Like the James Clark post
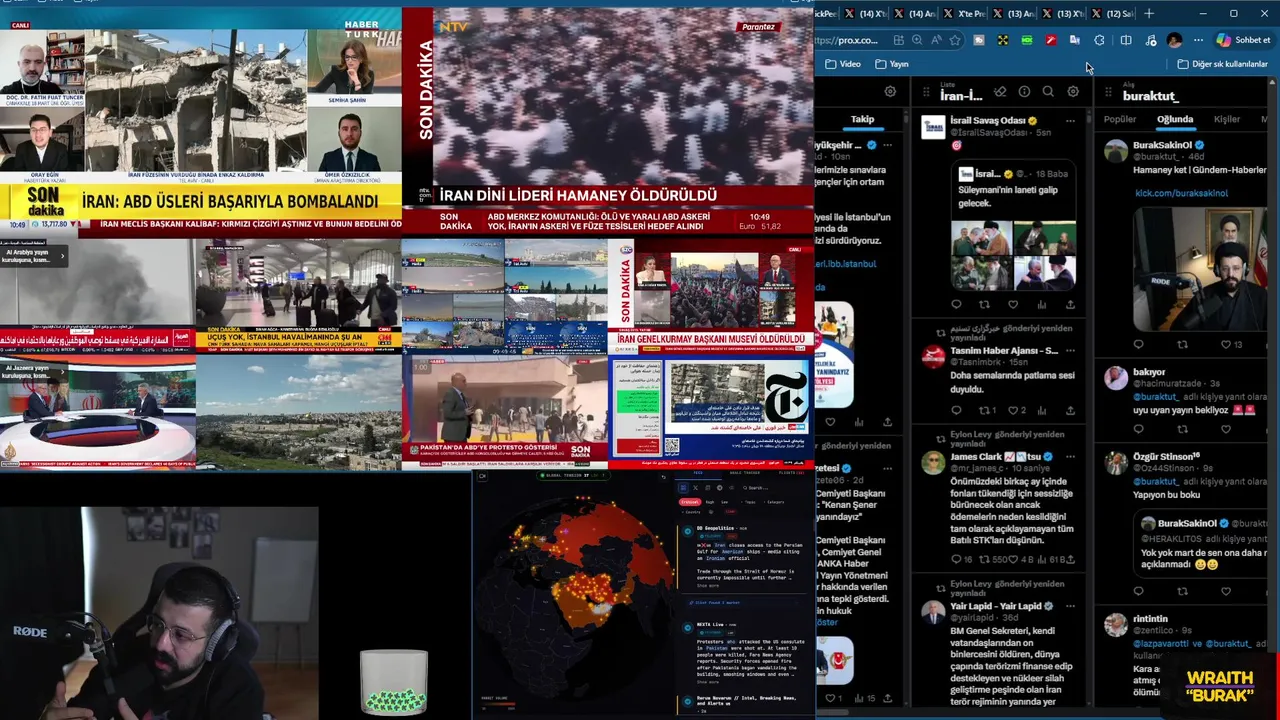Viewport: 1280px width, 720px height. [1022, 560]
